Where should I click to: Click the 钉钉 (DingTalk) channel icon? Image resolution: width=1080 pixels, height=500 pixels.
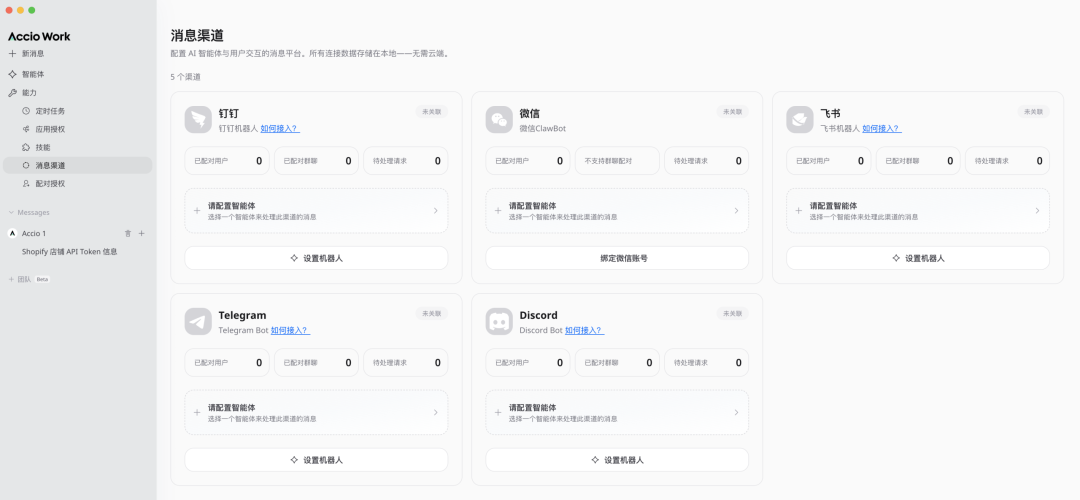point(199,120)
